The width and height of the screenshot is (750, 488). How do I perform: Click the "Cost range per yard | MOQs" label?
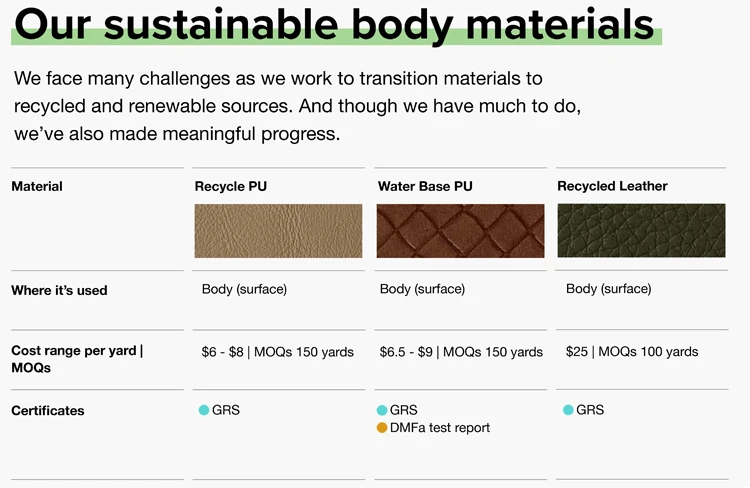click(x=77, y=359)
